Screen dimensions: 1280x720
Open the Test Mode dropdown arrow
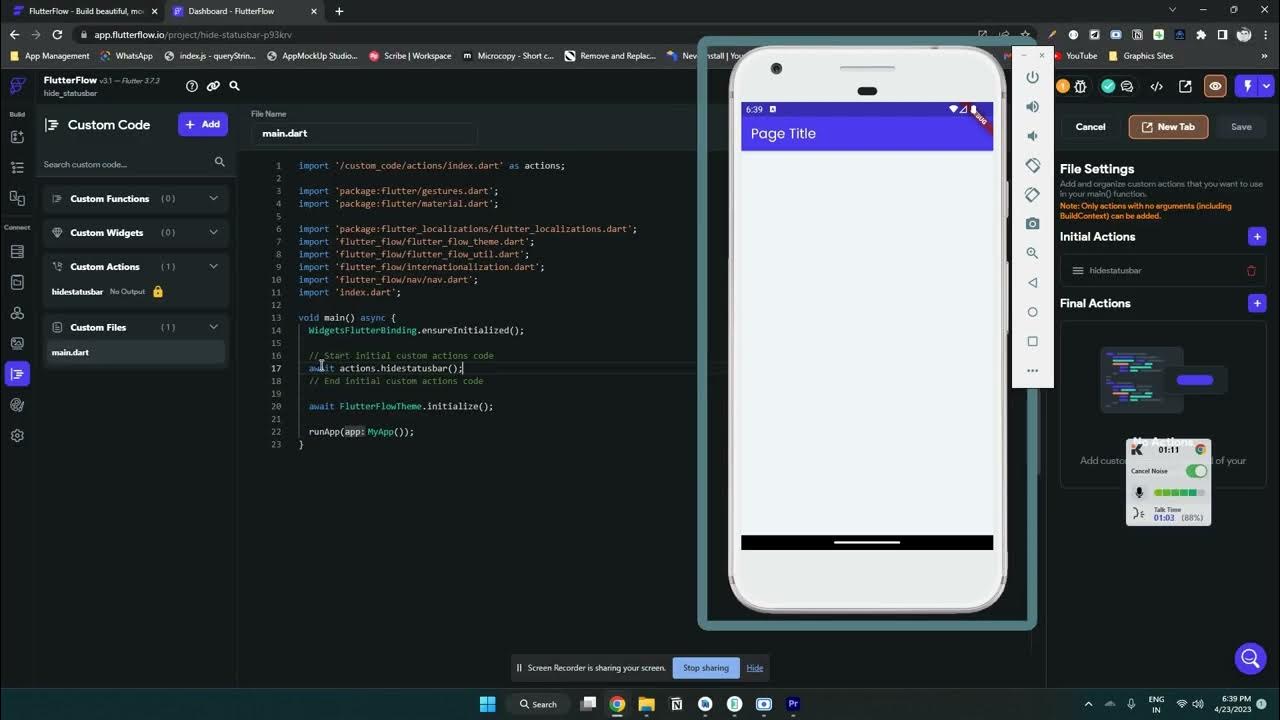click(x=1266, y=86)
